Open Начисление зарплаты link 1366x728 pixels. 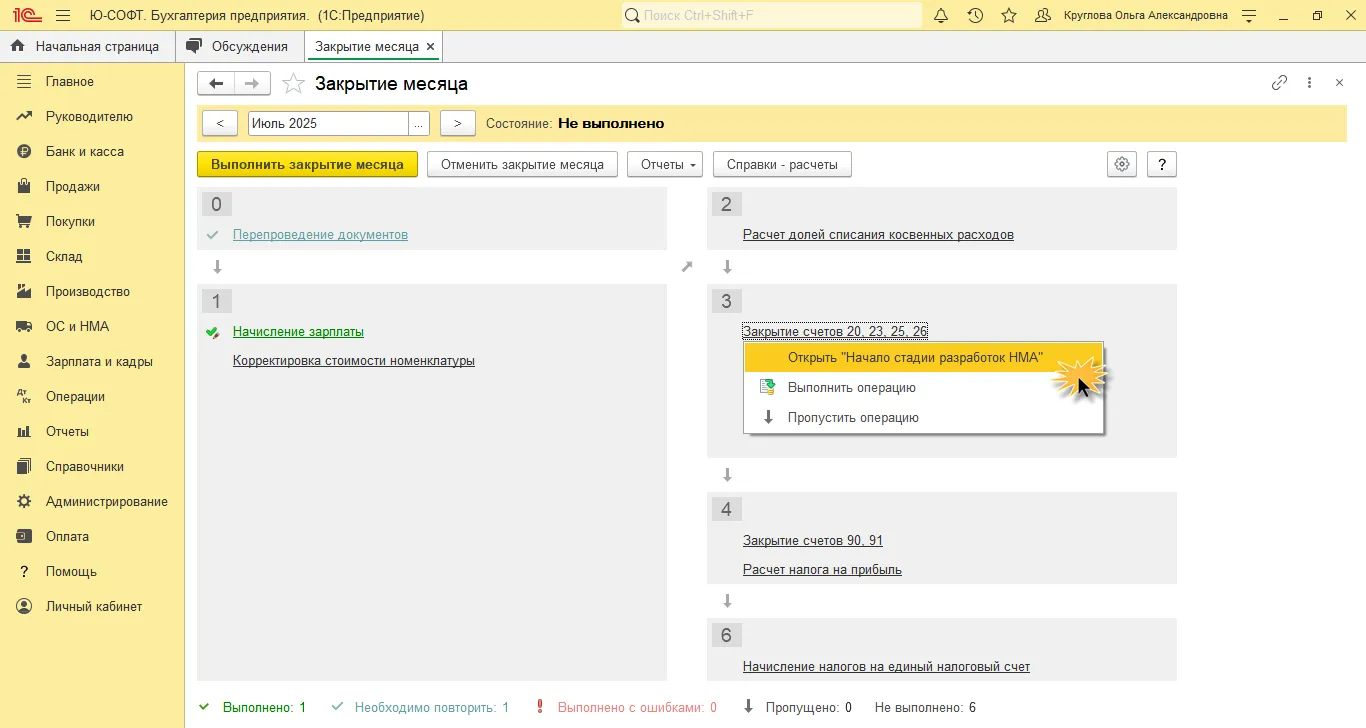[x=298, y=332]
